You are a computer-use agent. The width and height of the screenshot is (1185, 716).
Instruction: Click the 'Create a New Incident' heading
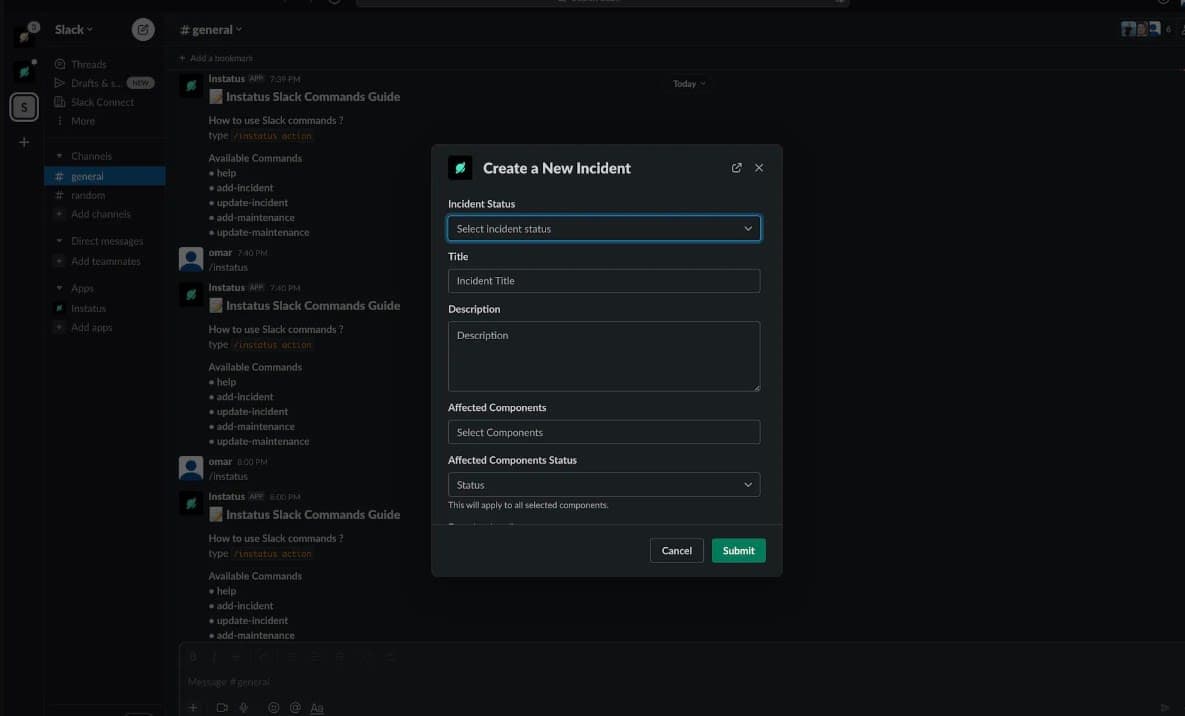(x=557, y=169)
